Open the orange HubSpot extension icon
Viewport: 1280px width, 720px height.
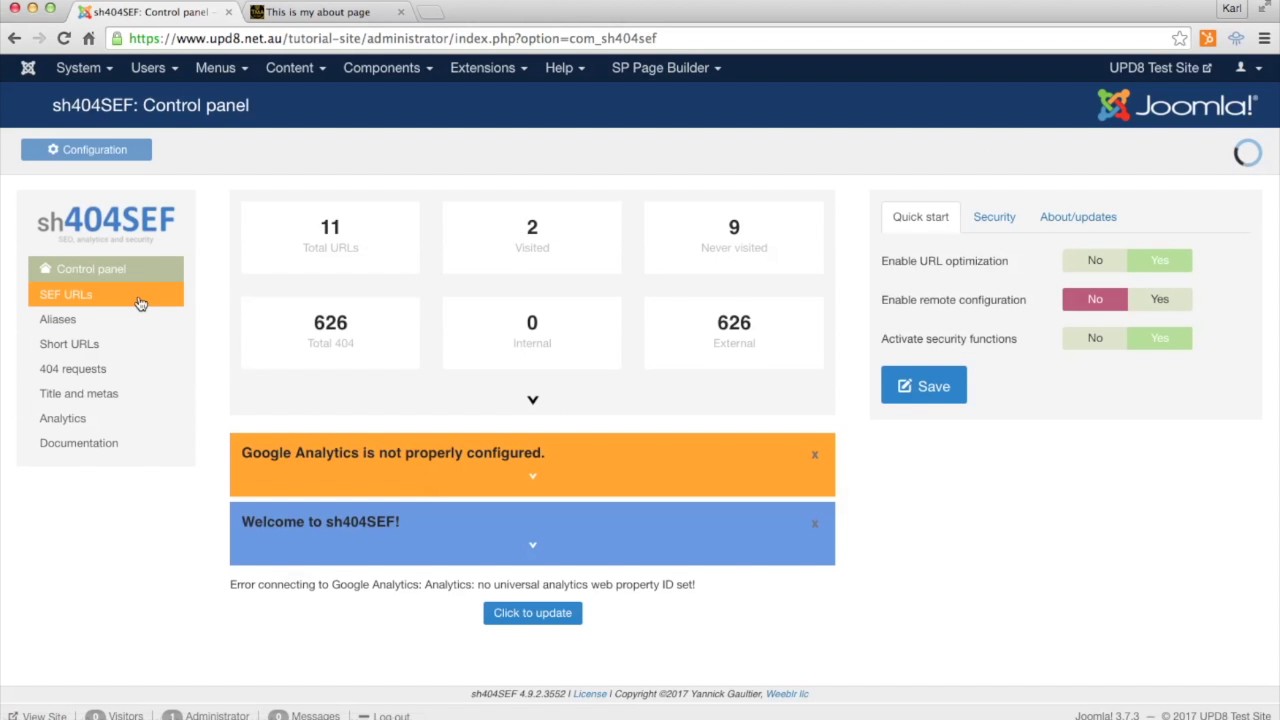pyautogui.click(x=1208, y=38)
